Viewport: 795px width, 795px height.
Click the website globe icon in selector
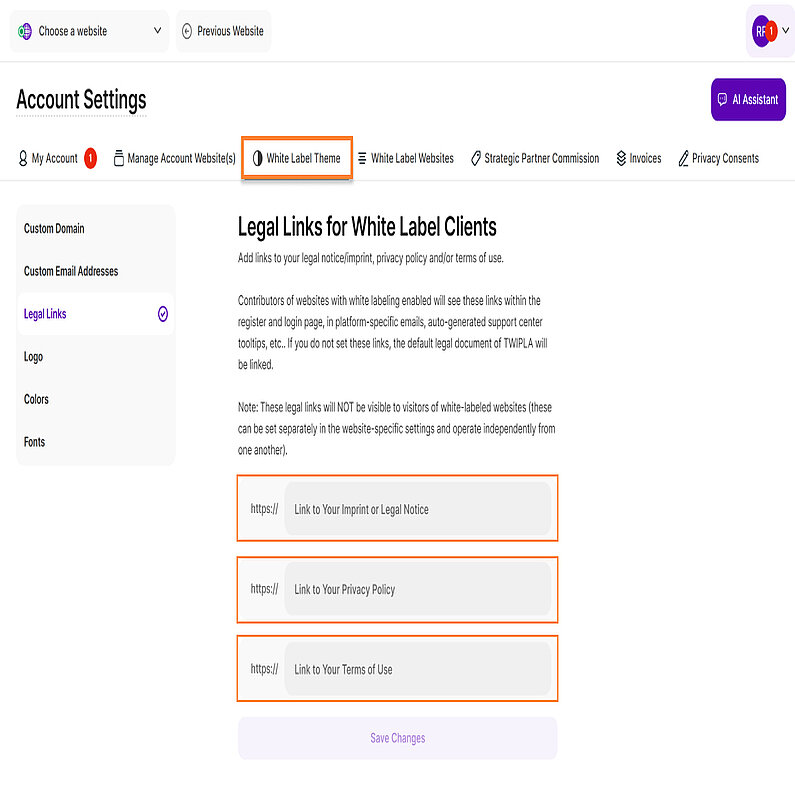point(26,31)
